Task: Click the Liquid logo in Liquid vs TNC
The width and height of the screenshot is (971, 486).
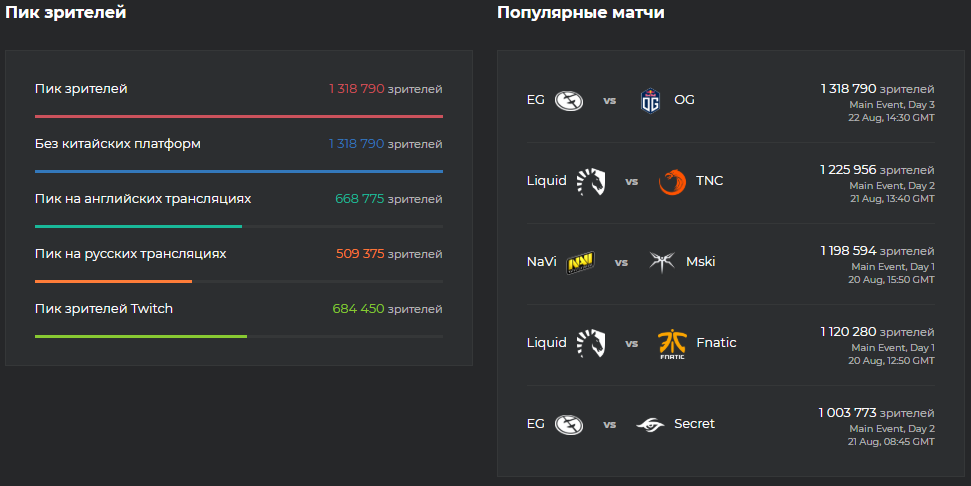Action: (x=591, y=181)
